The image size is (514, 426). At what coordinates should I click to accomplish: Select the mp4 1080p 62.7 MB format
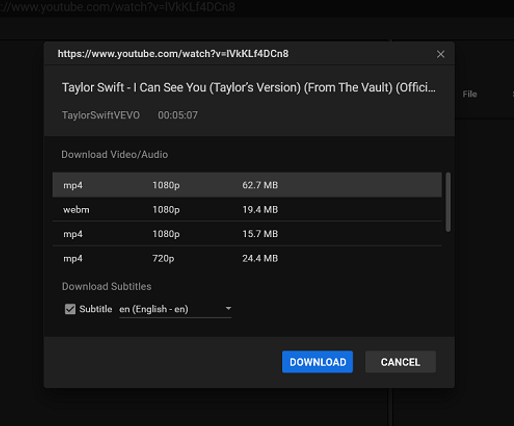click(x=247, y=185)
